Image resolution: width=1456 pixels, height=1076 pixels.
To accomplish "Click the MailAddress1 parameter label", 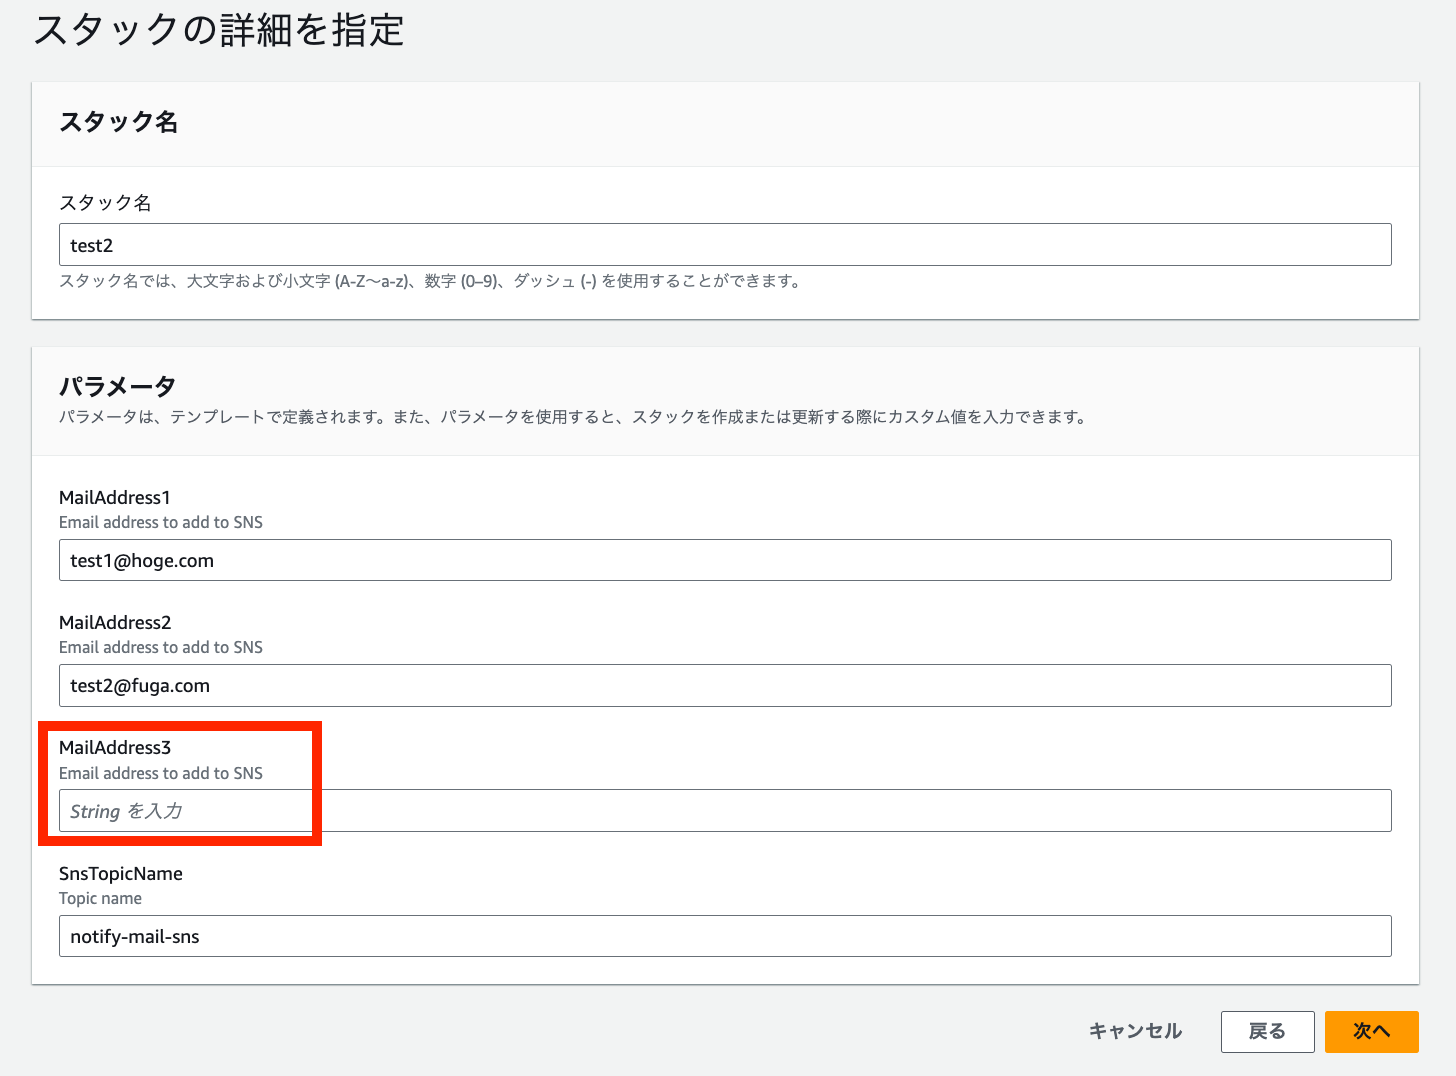I will [x=115, y=497].
